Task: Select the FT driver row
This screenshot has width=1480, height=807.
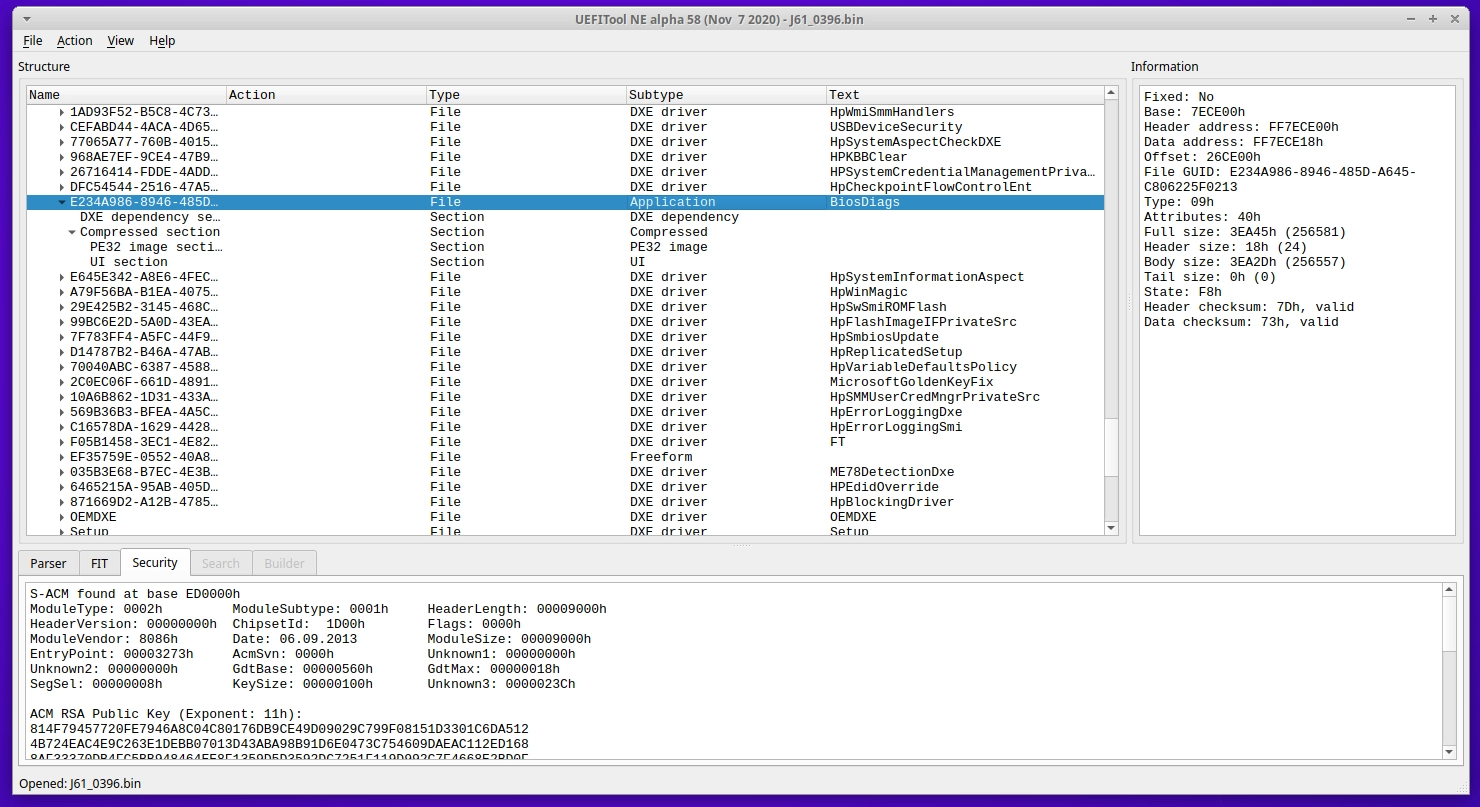Action: point(565,442)
